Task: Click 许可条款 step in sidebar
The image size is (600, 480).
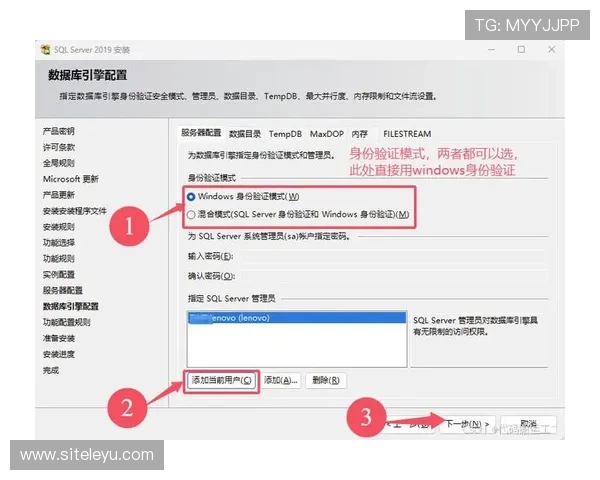Action: tap(59, 147)
